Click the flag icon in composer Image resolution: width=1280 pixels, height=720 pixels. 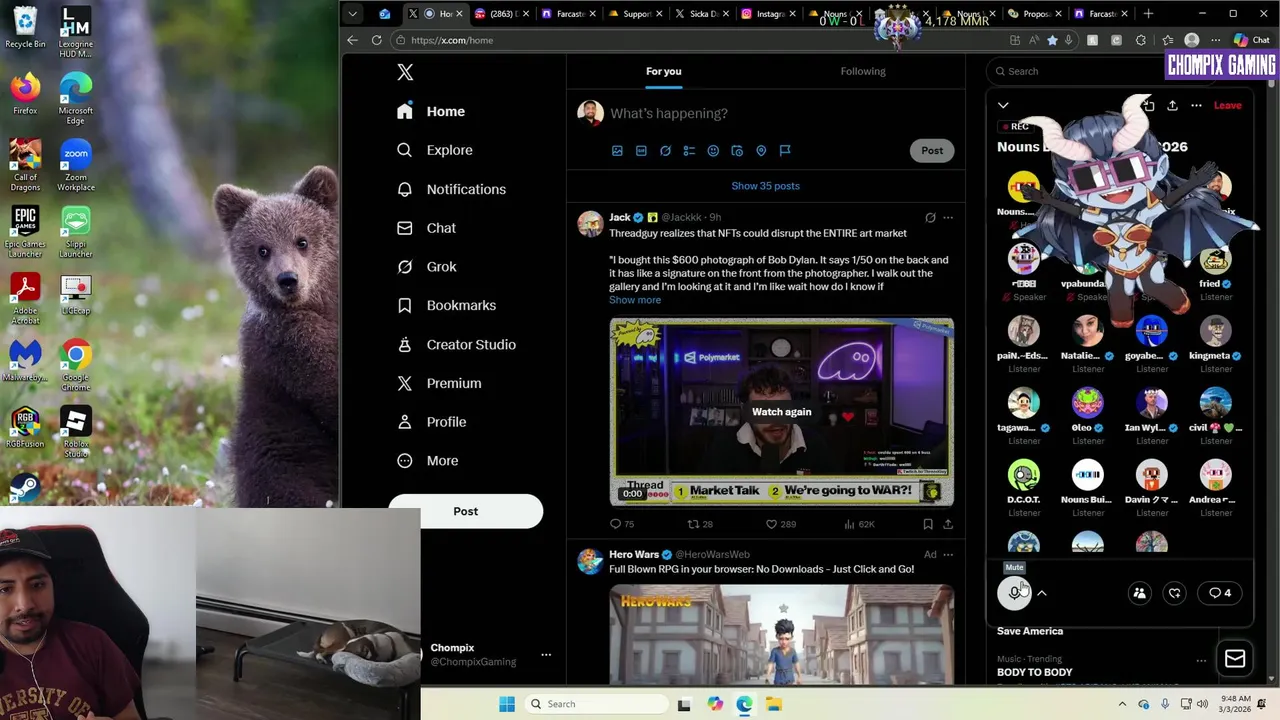point(785,151)
